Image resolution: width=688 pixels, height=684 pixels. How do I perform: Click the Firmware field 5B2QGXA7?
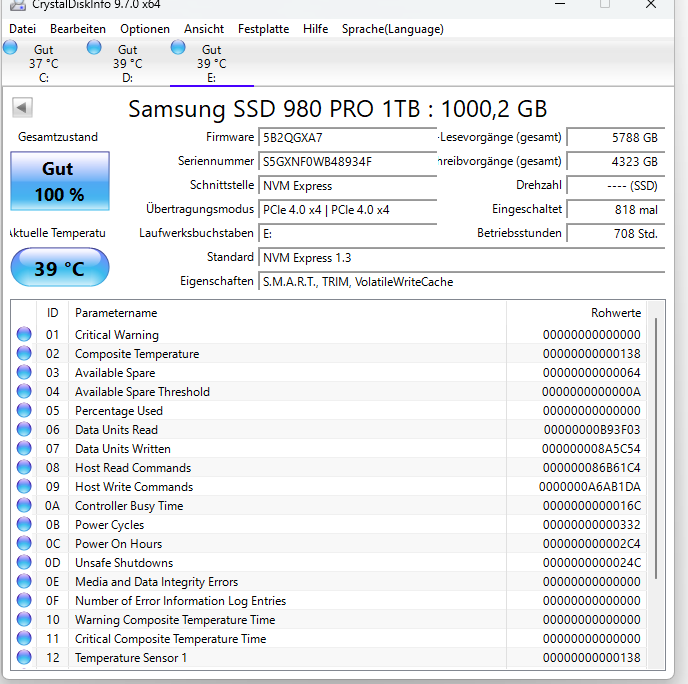pyautogui.click(x=348, y=138)
